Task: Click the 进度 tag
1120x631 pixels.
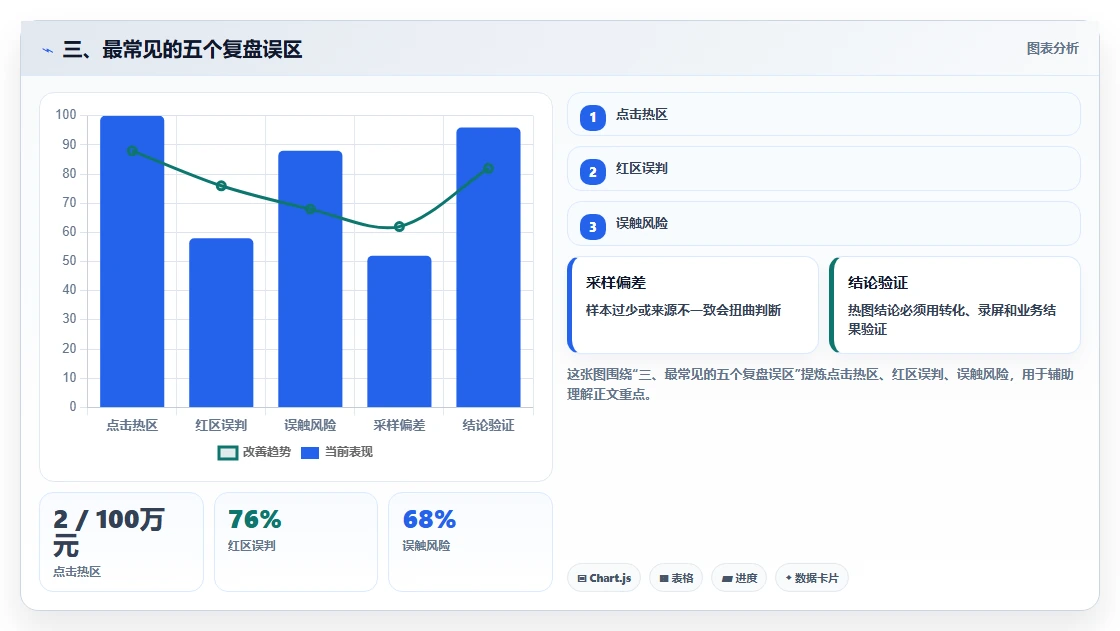Action: tap(739, 577)
